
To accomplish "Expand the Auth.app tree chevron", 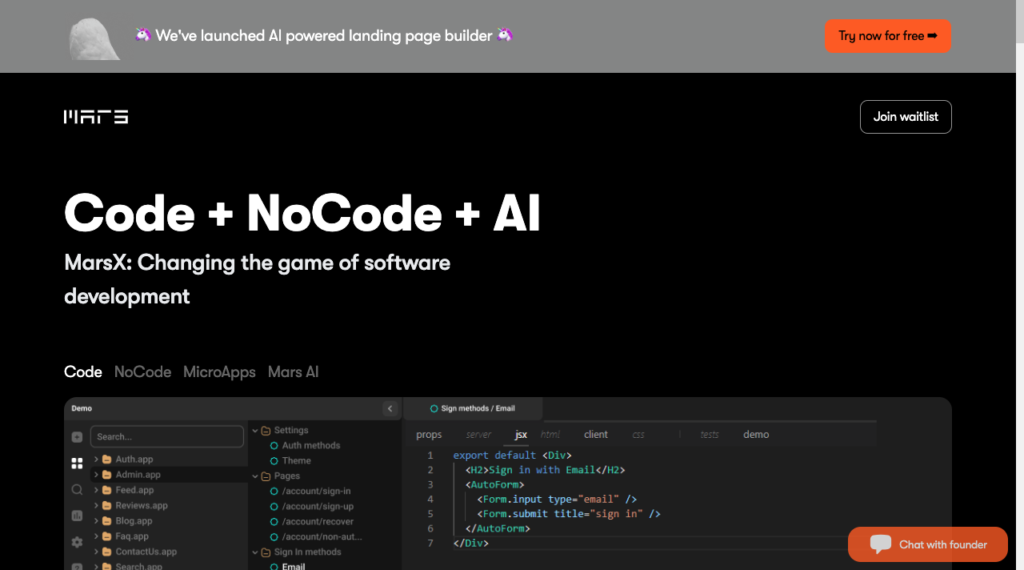I will click(96, 459).
